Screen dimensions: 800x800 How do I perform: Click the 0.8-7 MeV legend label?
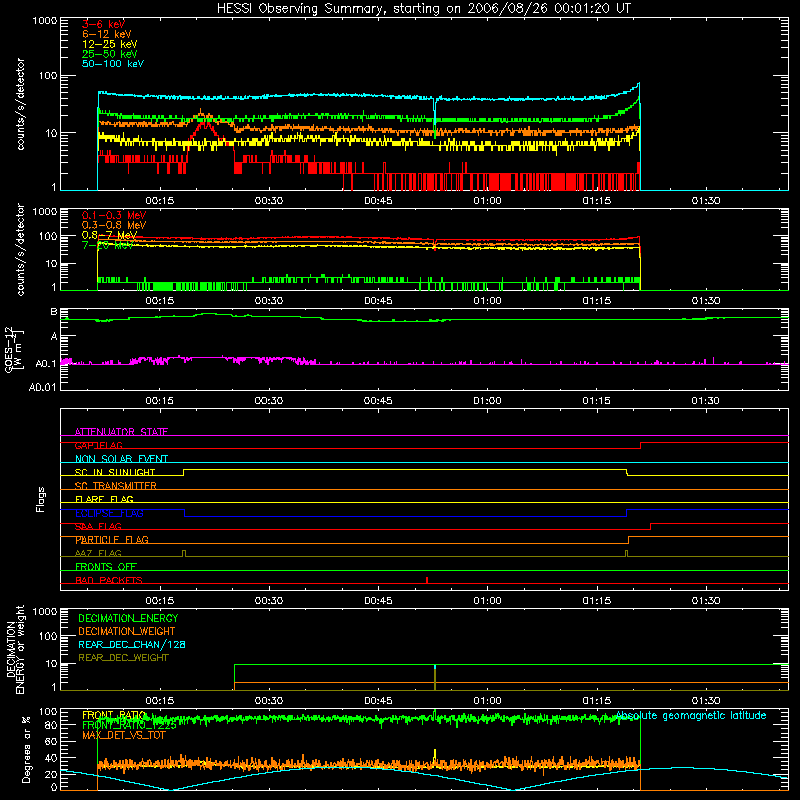[109, 235]
